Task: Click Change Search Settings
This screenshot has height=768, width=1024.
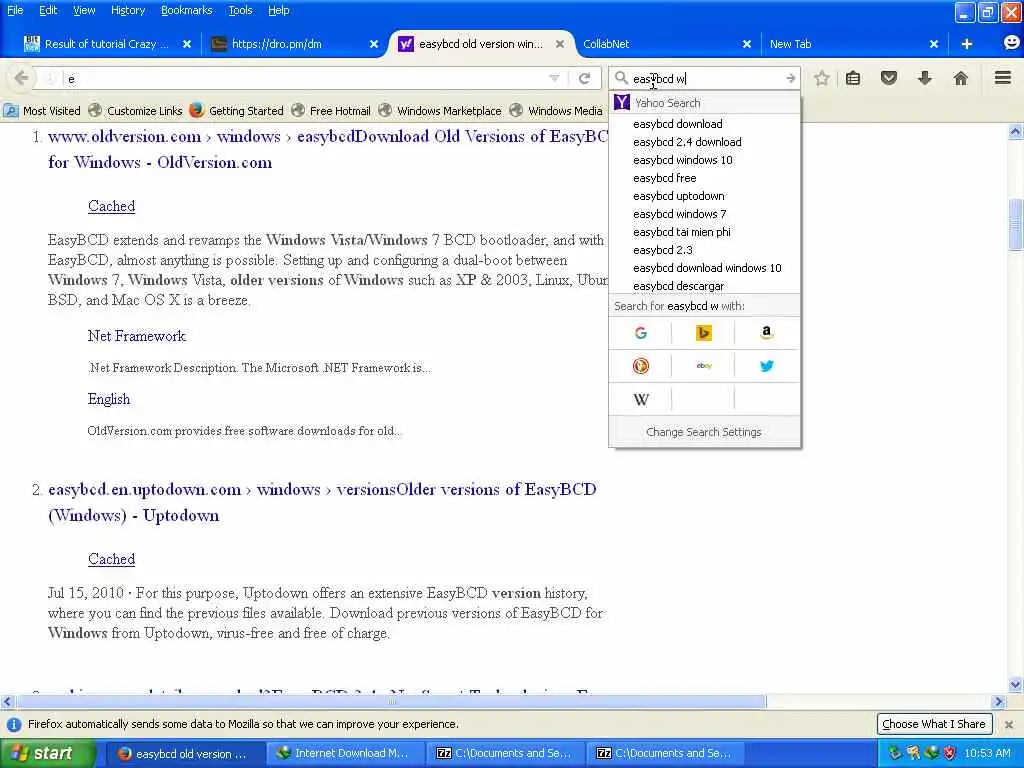Action: [704, 432]
